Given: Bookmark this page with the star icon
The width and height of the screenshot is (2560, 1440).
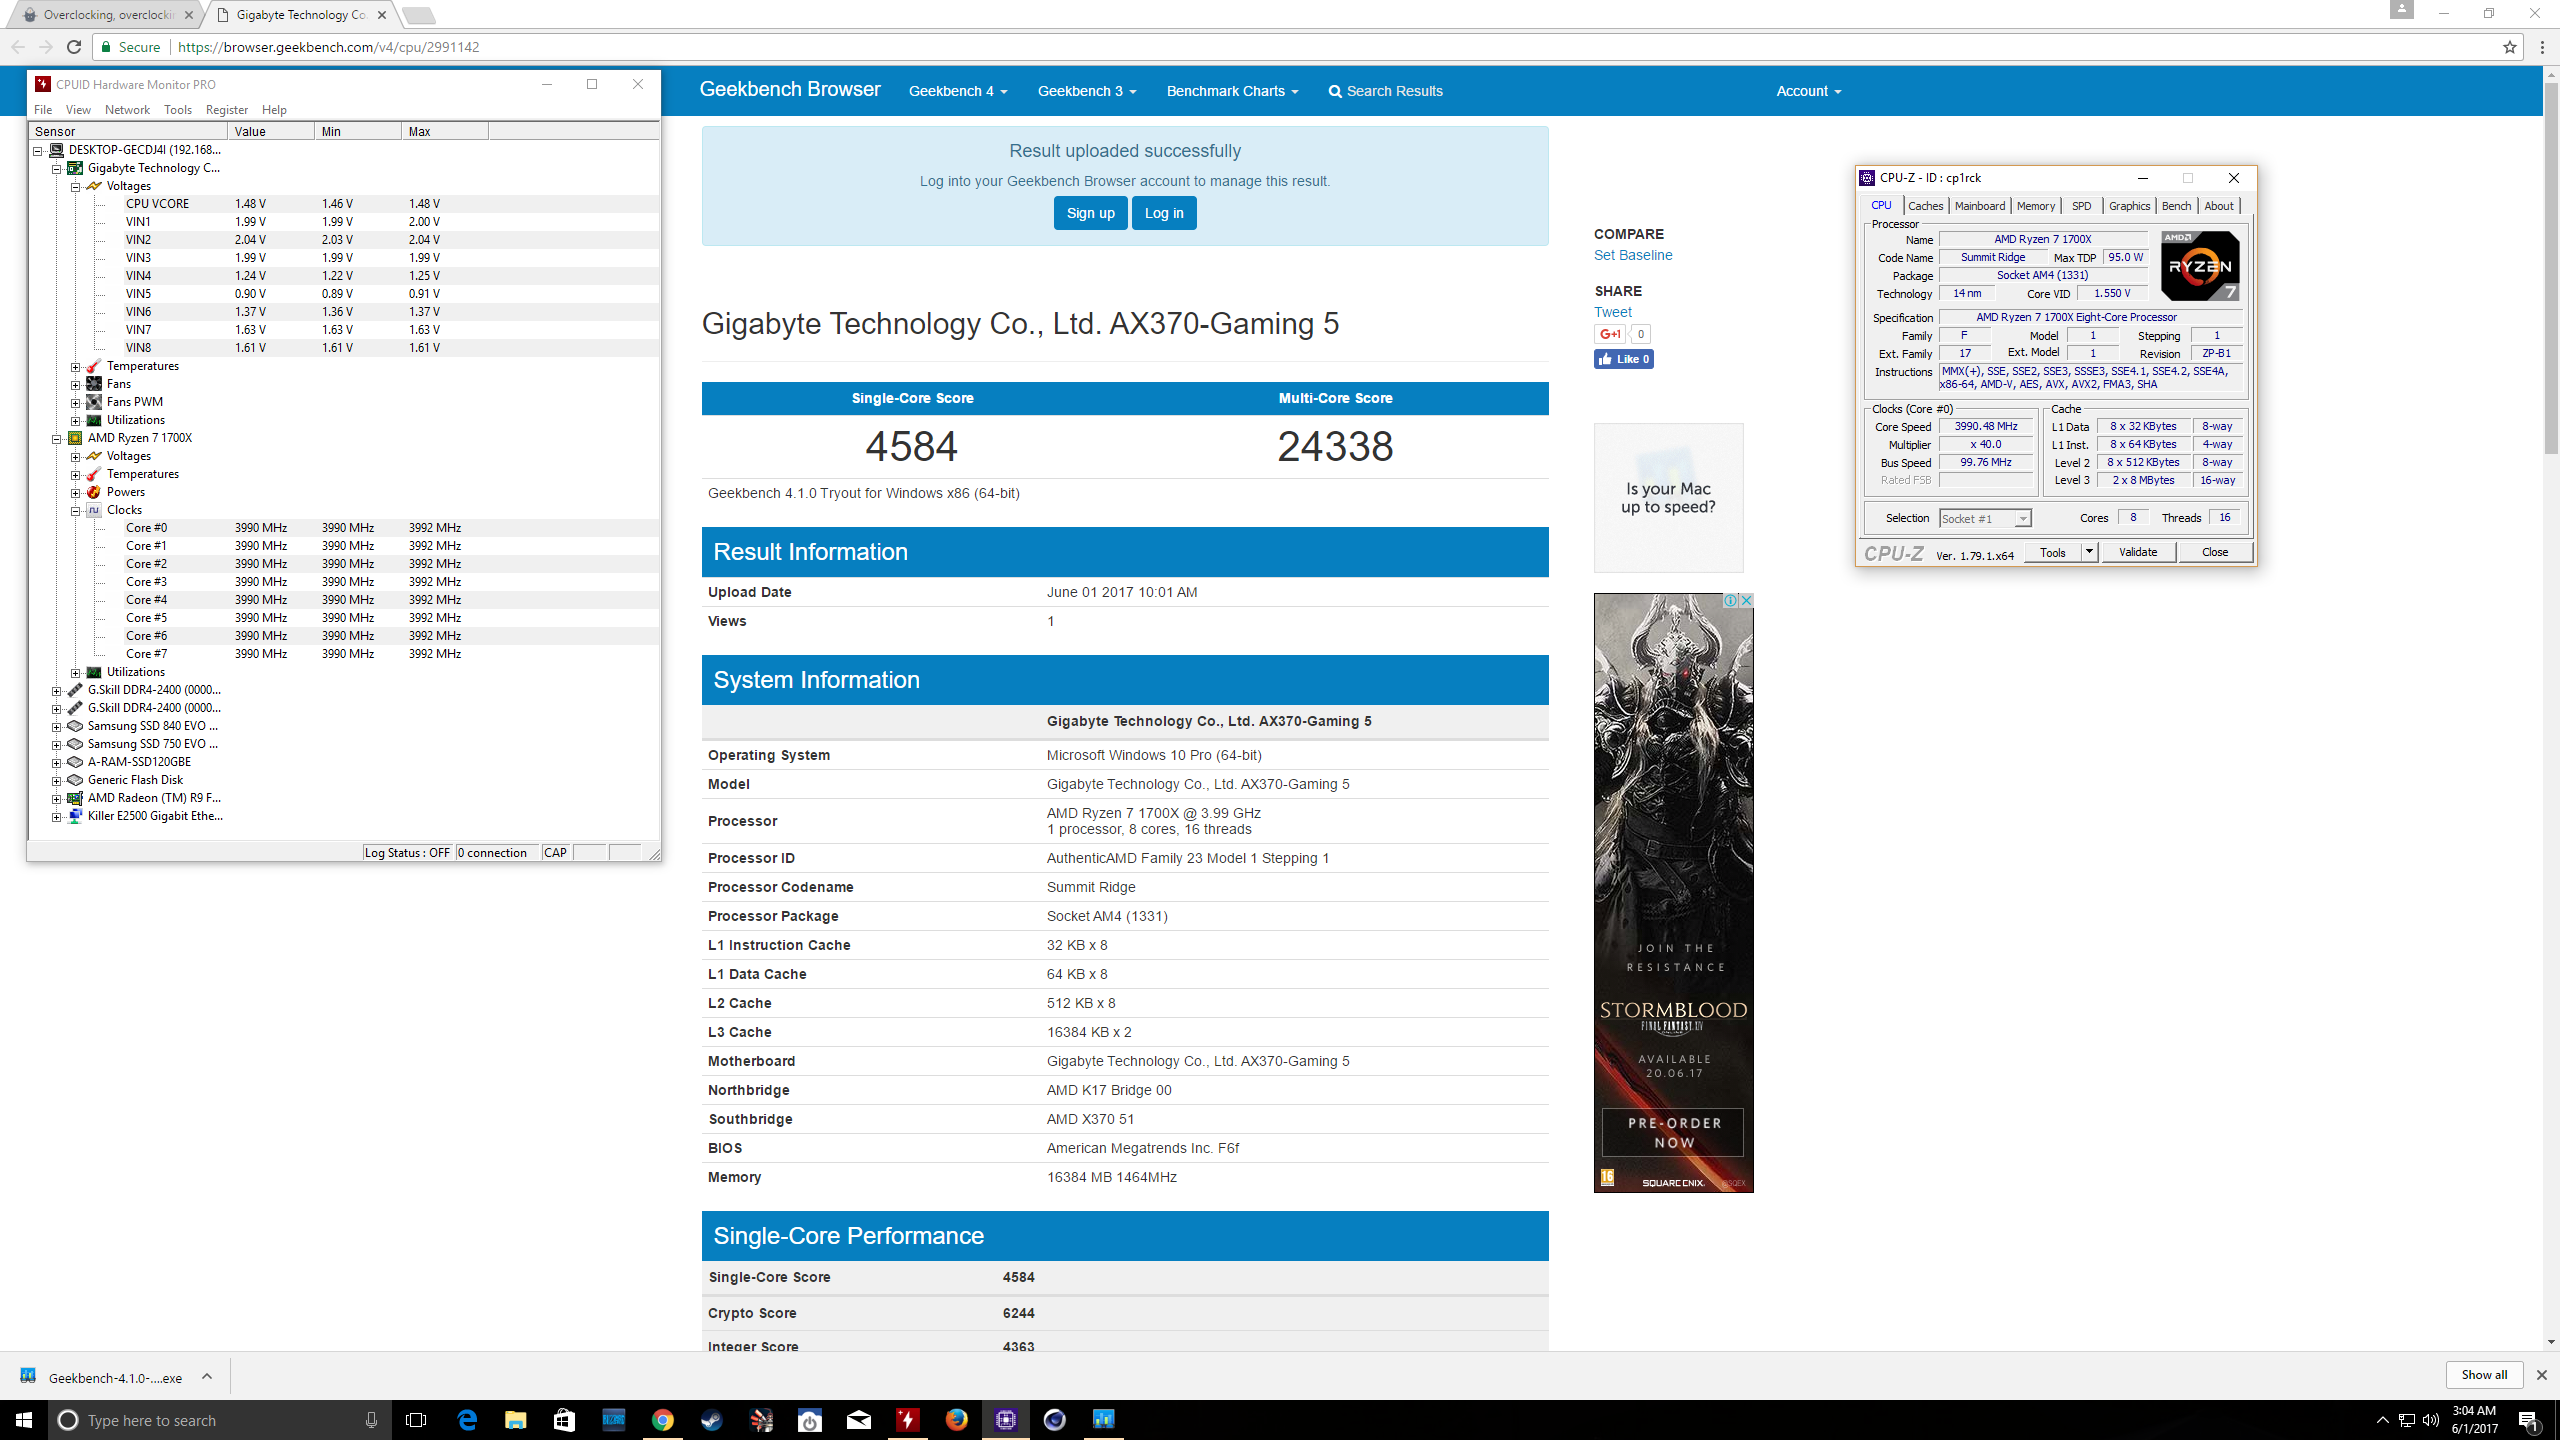Looking at the screenshot, I should pyautogui.click(x=2509, y=47).
